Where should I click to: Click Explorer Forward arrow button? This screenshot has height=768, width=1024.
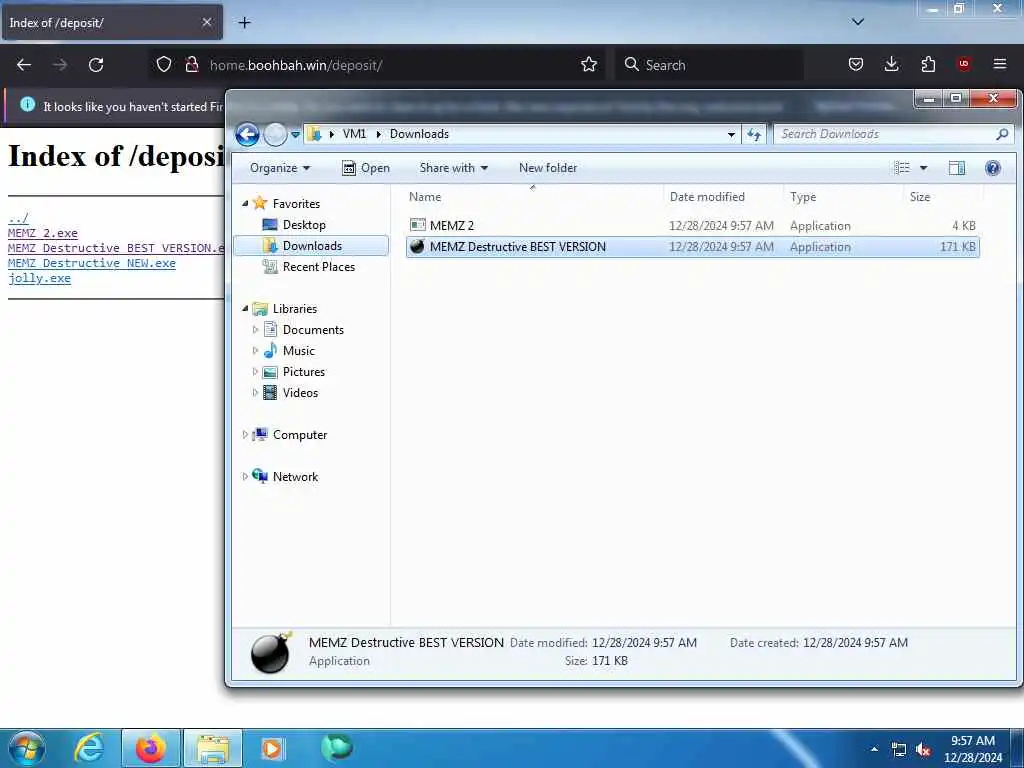[x=275, y=135]
